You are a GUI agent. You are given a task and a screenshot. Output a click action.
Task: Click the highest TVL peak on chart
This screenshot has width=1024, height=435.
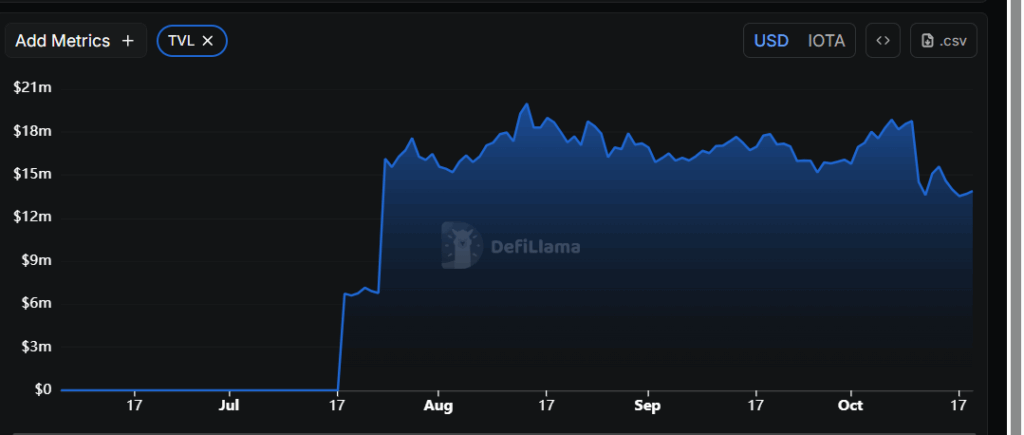pyautogui.click(x=526, y=104)
